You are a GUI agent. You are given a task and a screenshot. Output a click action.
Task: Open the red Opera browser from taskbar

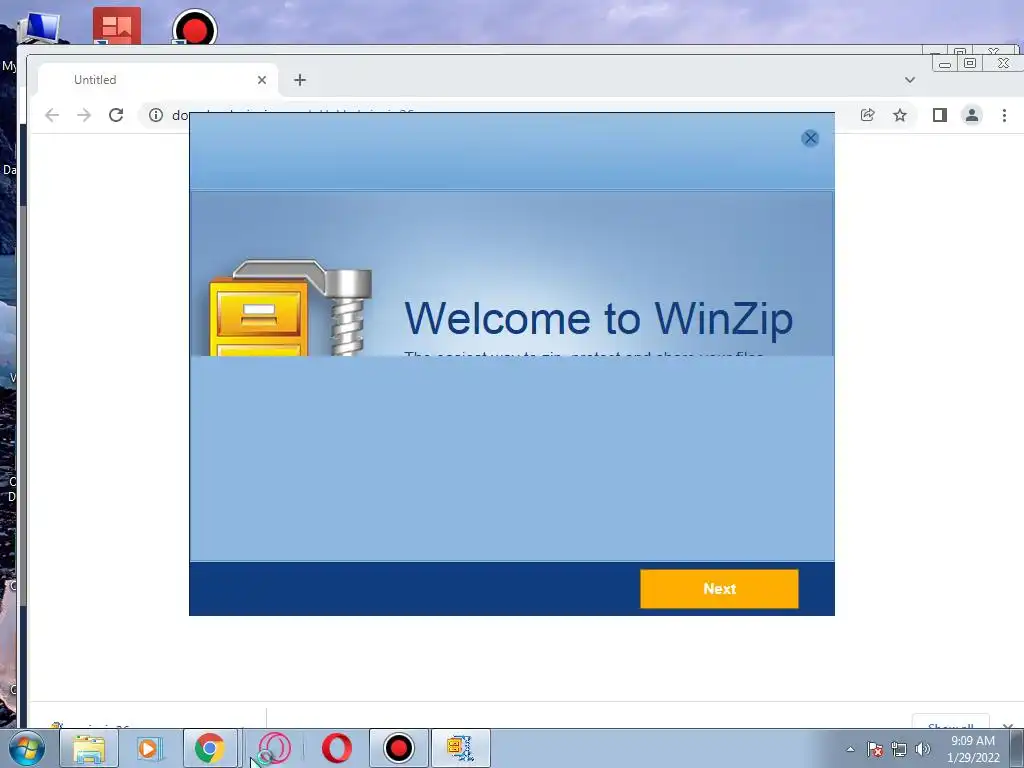pos(336,748)
